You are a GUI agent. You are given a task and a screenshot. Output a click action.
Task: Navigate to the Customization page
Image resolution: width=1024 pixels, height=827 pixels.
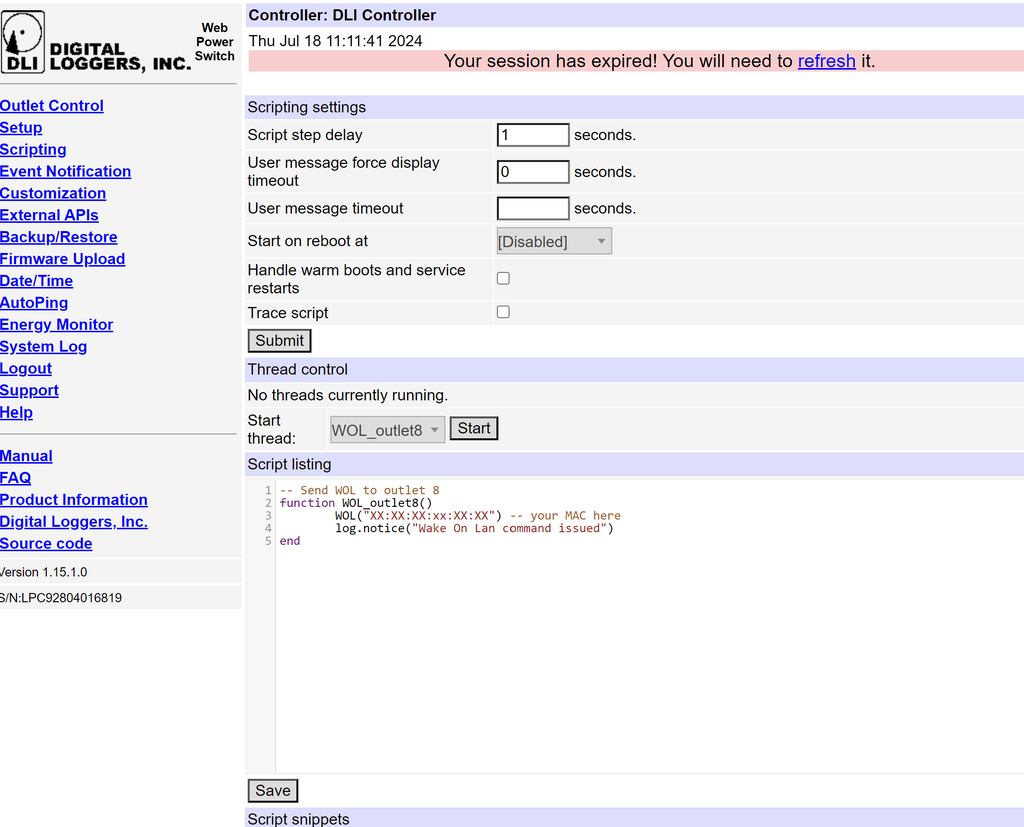(x=53, y=193)
